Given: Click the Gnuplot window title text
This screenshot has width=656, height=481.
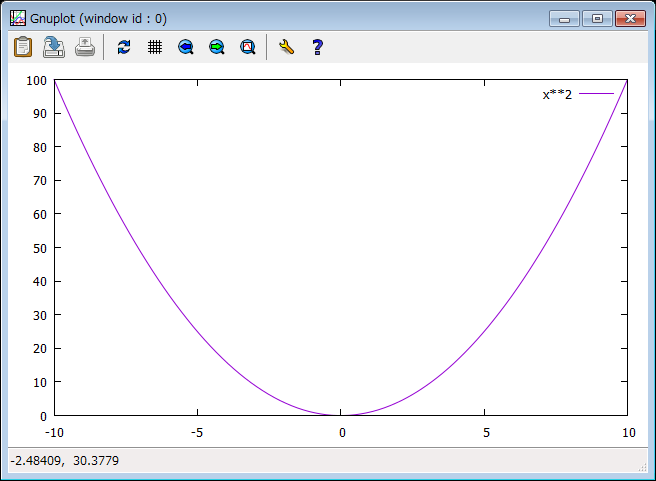Looking at the screenshot, I should pyautogui.click(x=98, y=18).
